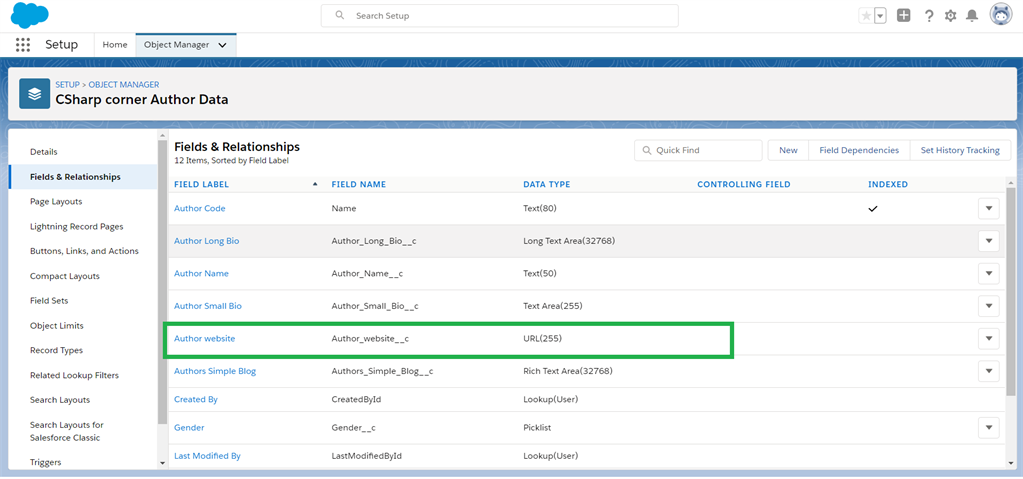Expand Authors Simple Blog row actions menu
Viewport: 1023px width, 479px height.
click(x=988, y=371)
